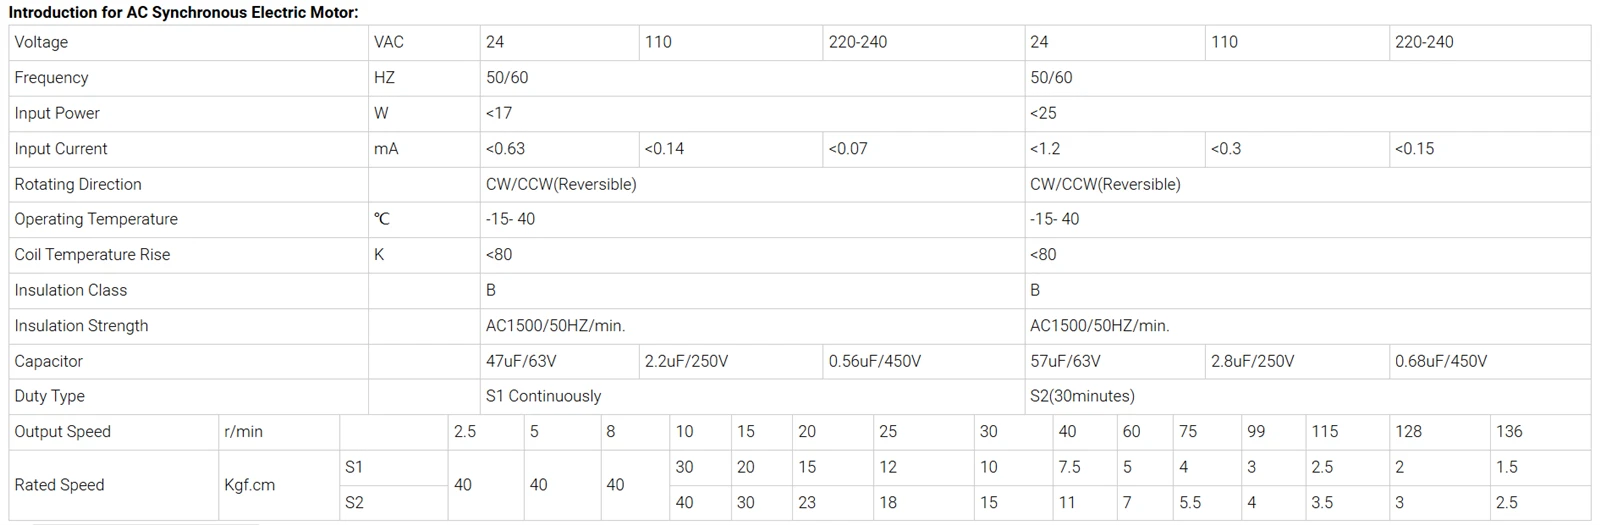Click the HZ unit cell
Screen dimensions: 1600x525
424,78
